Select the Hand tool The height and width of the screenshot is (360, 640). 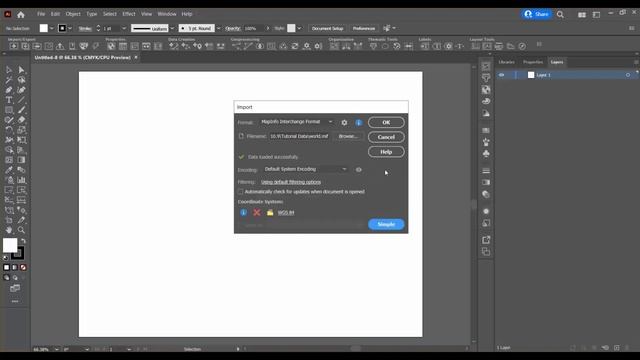pyautogui.click(x=9, y=230)
